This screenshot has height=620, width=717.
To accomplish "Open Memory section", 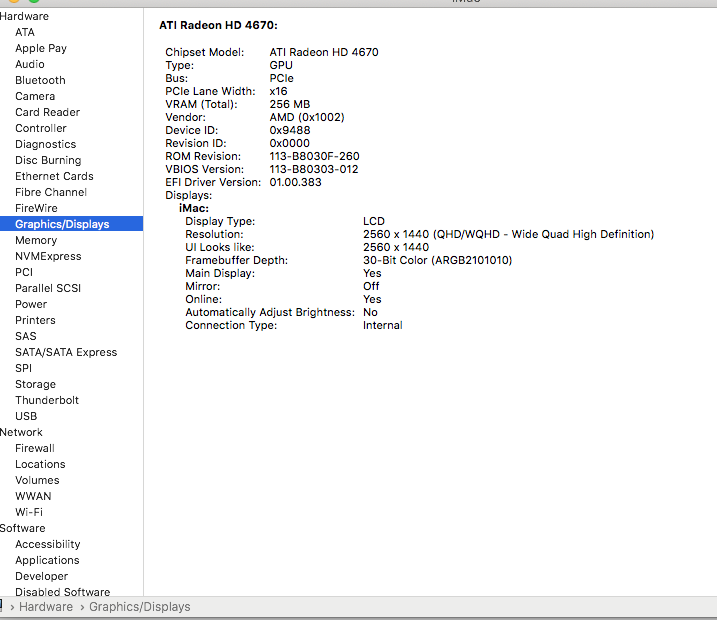I will coord(36,240).
